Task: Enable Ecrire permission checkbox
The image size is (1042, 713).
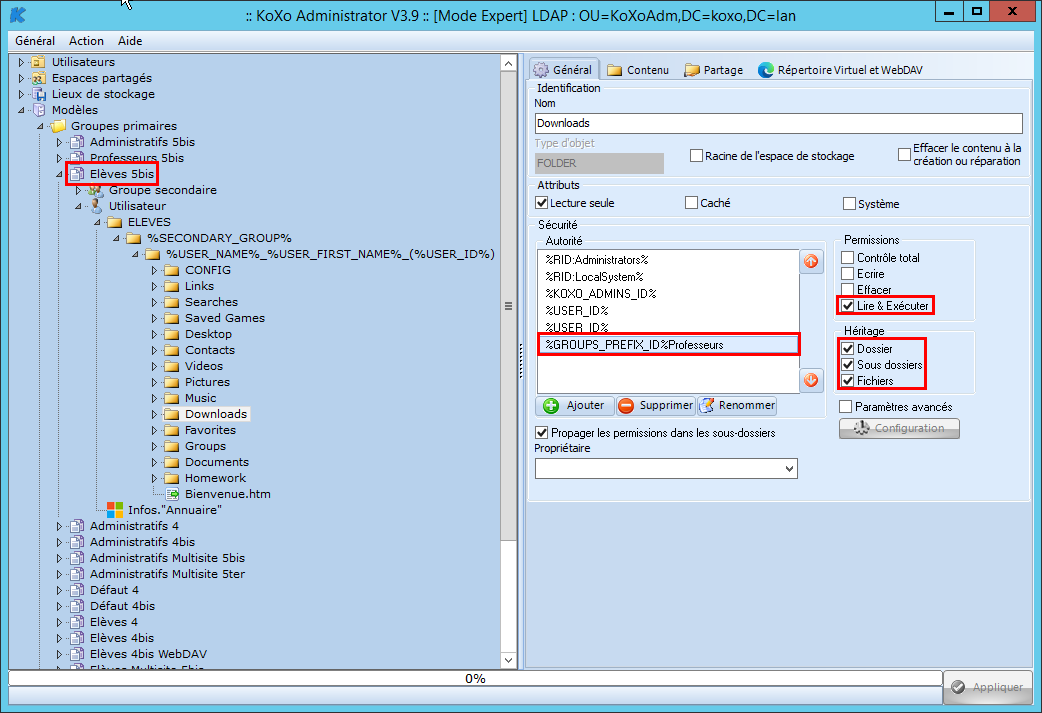Action: click(x=848, y=273)
